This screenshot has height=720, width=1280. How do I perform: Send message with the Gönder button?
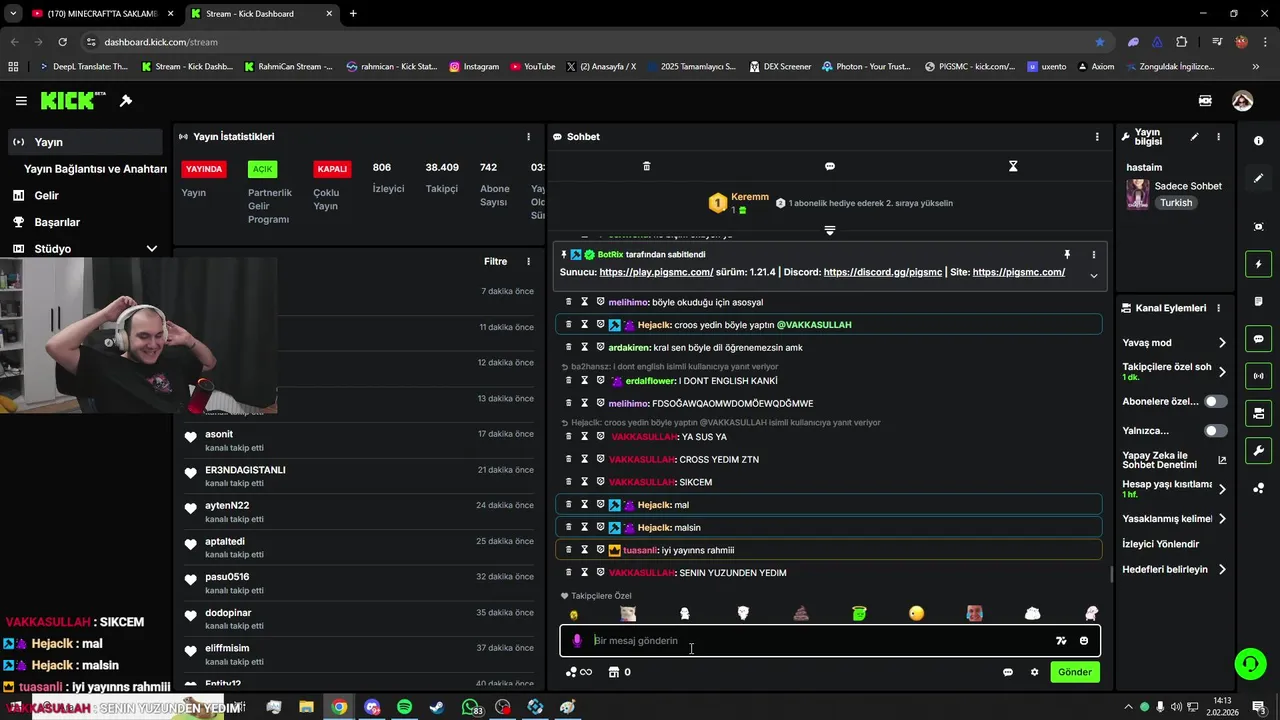point(1075,672)
